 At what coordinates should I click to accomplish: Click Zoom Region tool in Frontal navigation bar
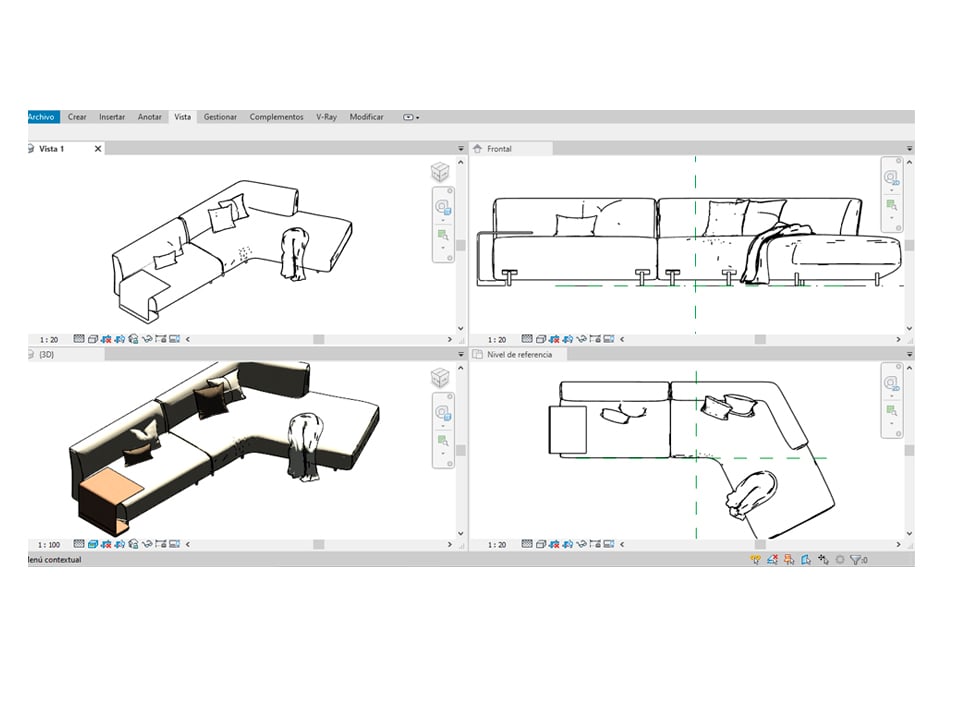(x=891, y=204)
